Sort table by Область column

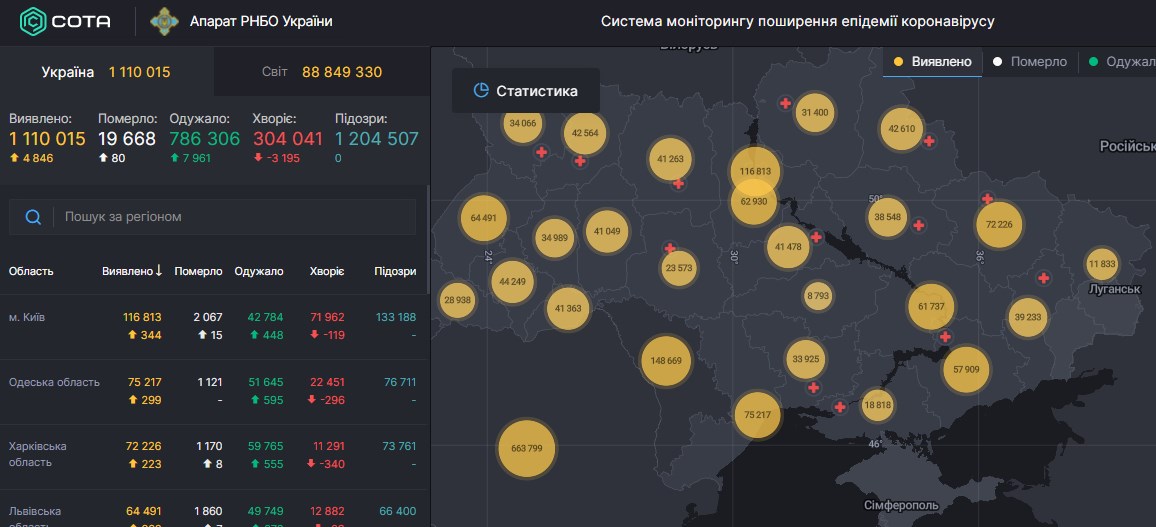[x=31, y=271]
